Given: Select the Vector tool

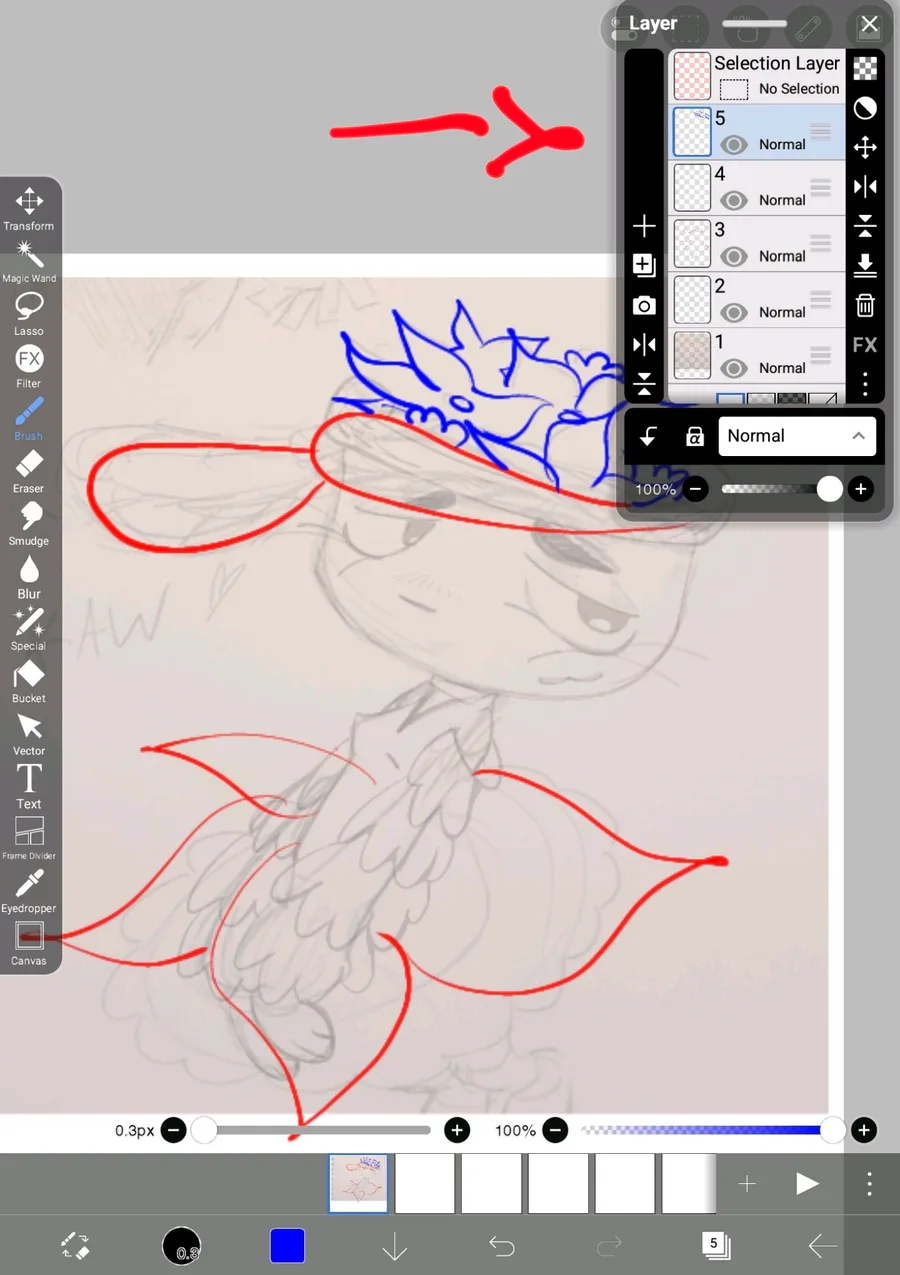Looking at the screenshot, I should click(x=29, y=734).
